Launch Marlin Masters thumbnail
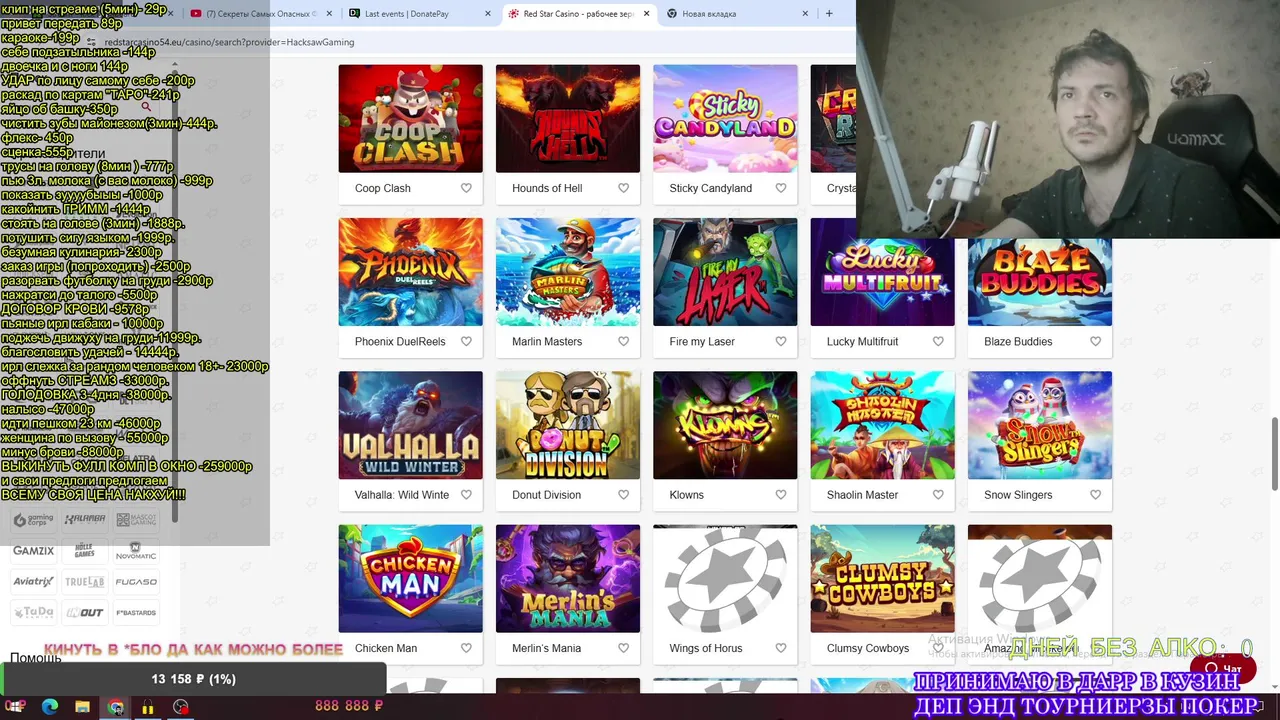The width and height of the screenshot is (1280, 720). [x=568, y=272]
